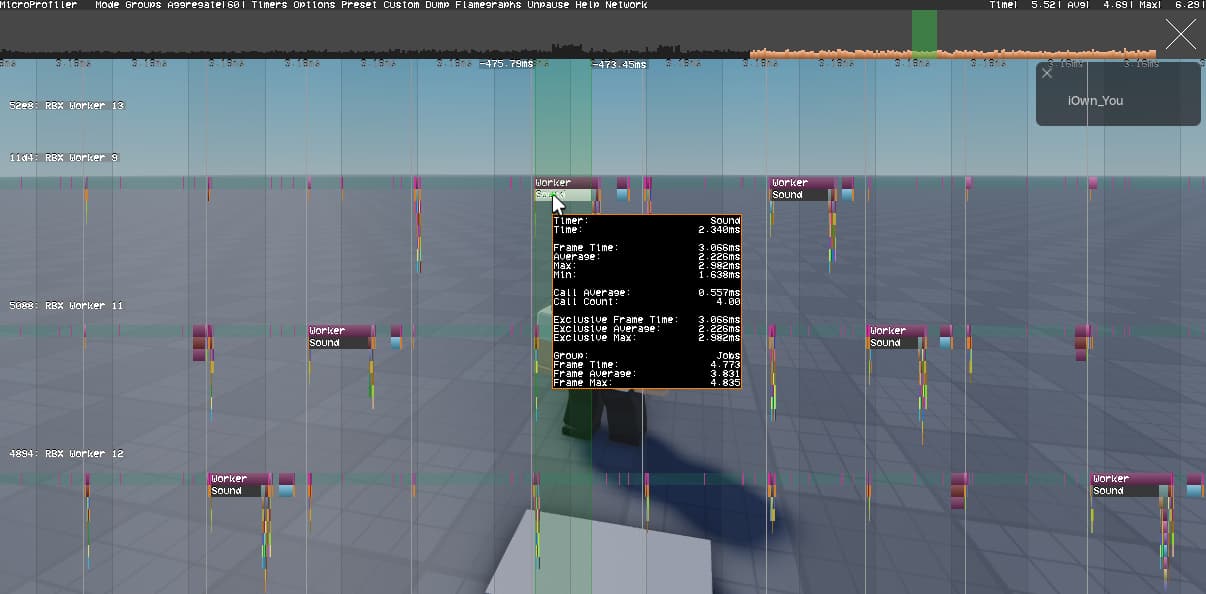Screen dimensions: 1206x594
Task: Click the 'Group: Jobs' tooltip line
Action: pos(646,355)
